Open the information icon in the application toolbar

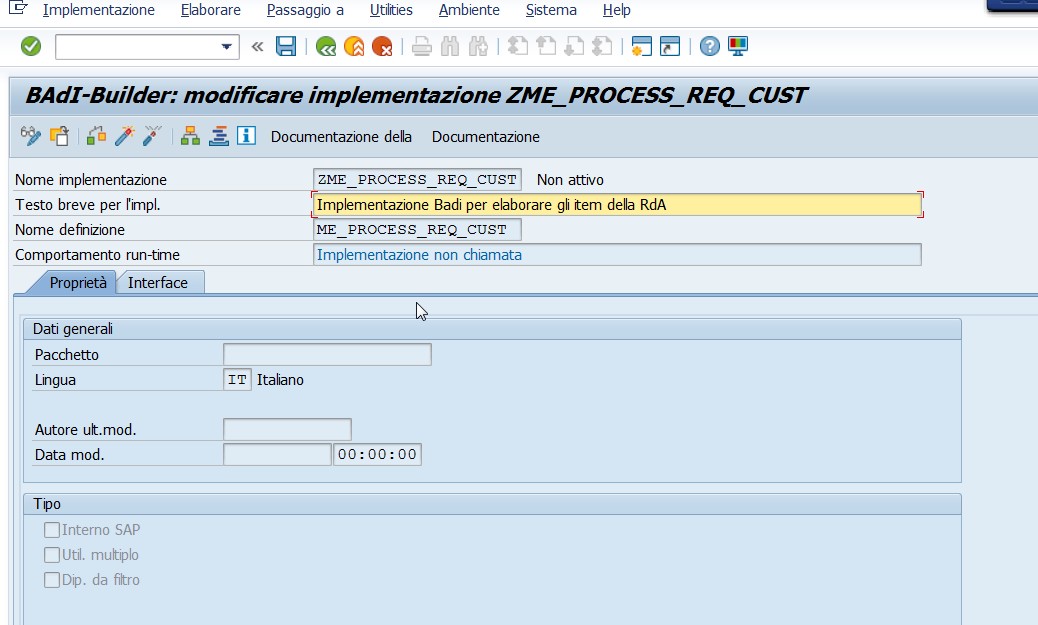pyautogui.click(x=246, y=135)
